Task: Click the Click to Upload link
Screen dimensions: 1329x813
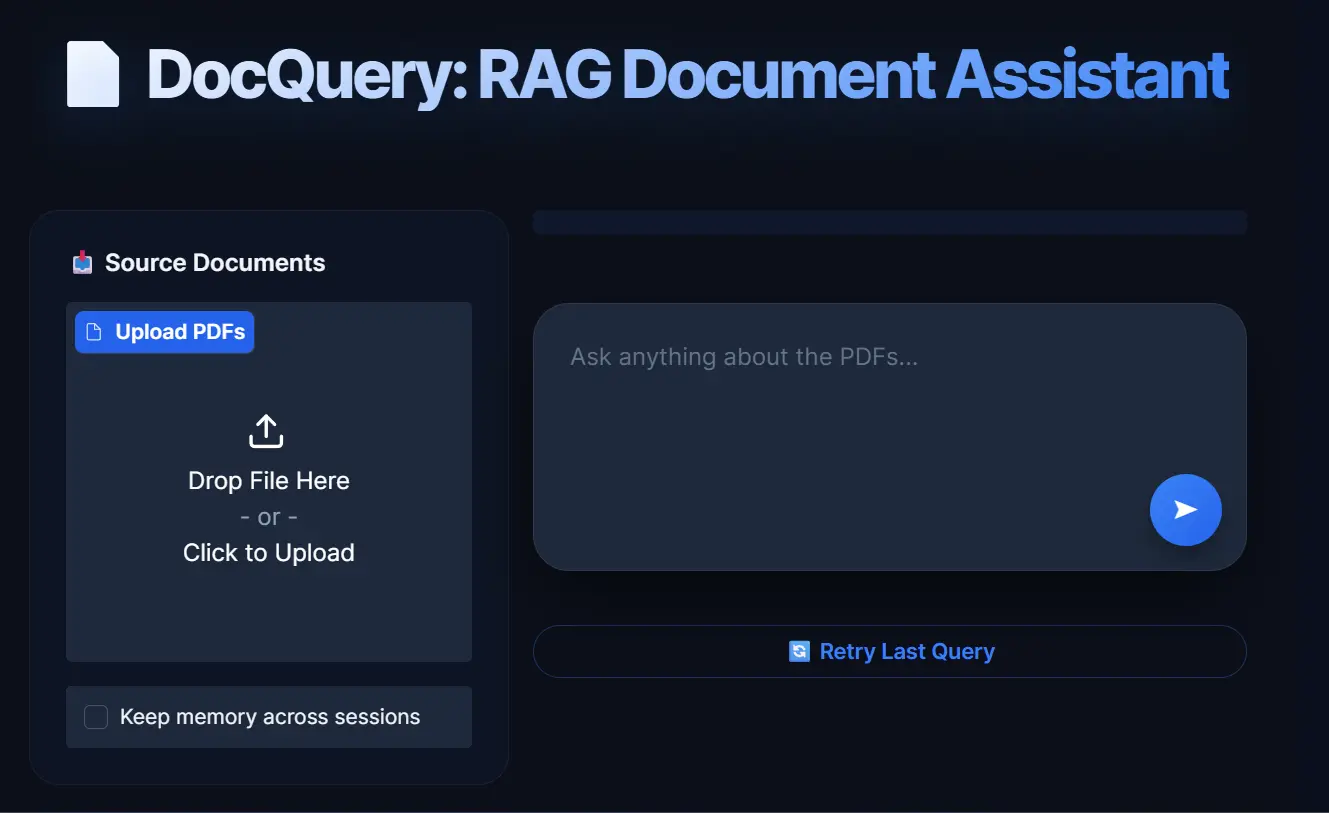Action: click(268, 552)
